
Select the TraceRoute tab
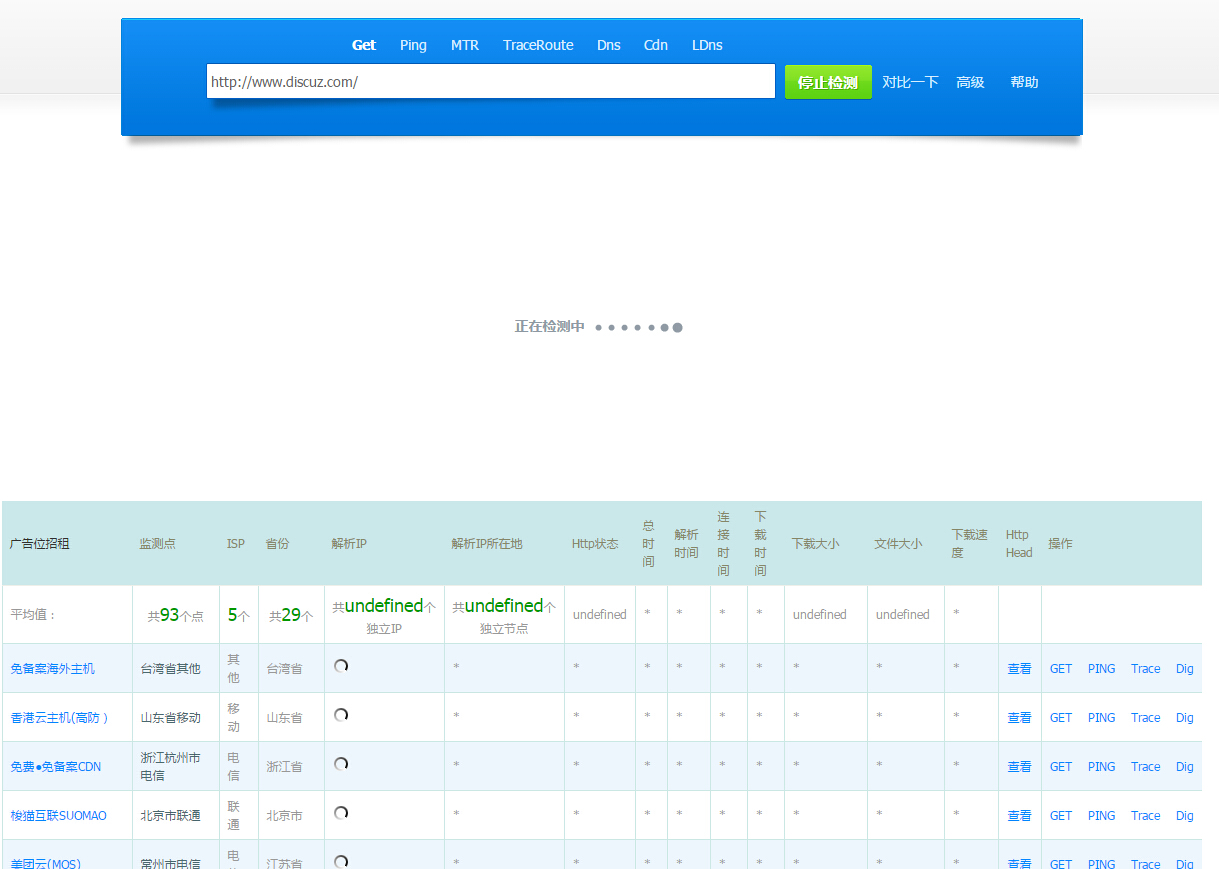[538, 45]
